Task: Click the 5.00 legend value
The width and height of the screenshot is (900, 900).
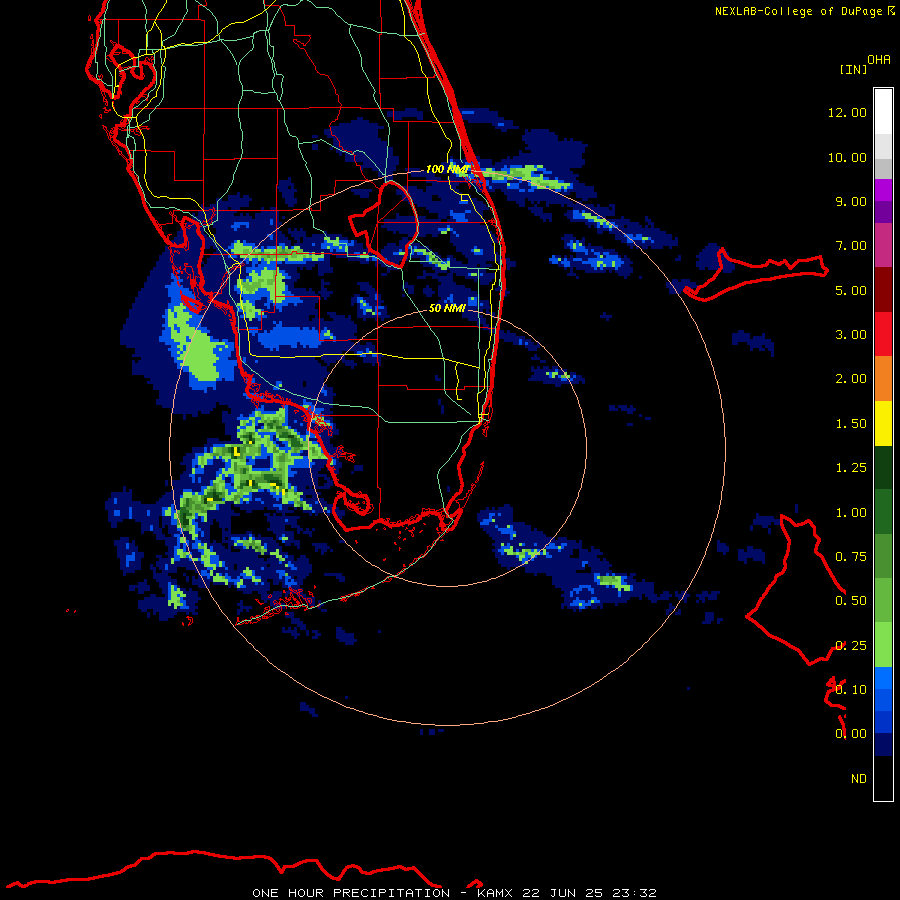Action: [x=851, y=290]
